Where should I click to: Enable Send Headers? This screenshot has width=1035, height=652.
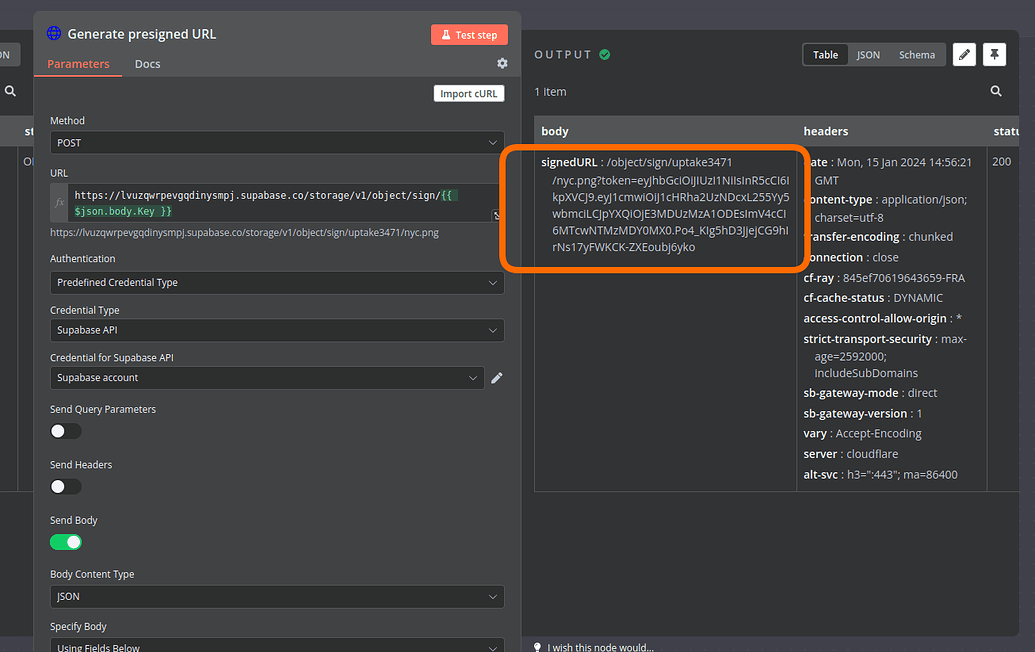(65, 486)
